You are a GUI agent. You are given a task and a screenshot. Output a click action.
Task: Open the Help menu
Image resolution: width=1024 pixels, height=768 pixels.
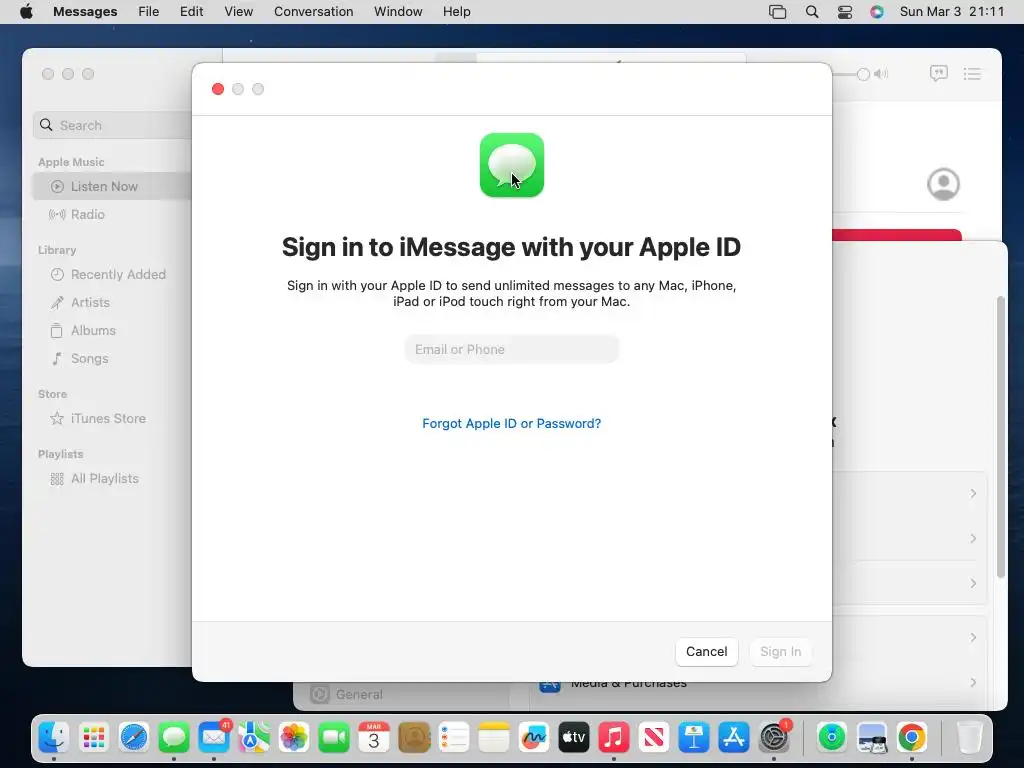point(456,12)
